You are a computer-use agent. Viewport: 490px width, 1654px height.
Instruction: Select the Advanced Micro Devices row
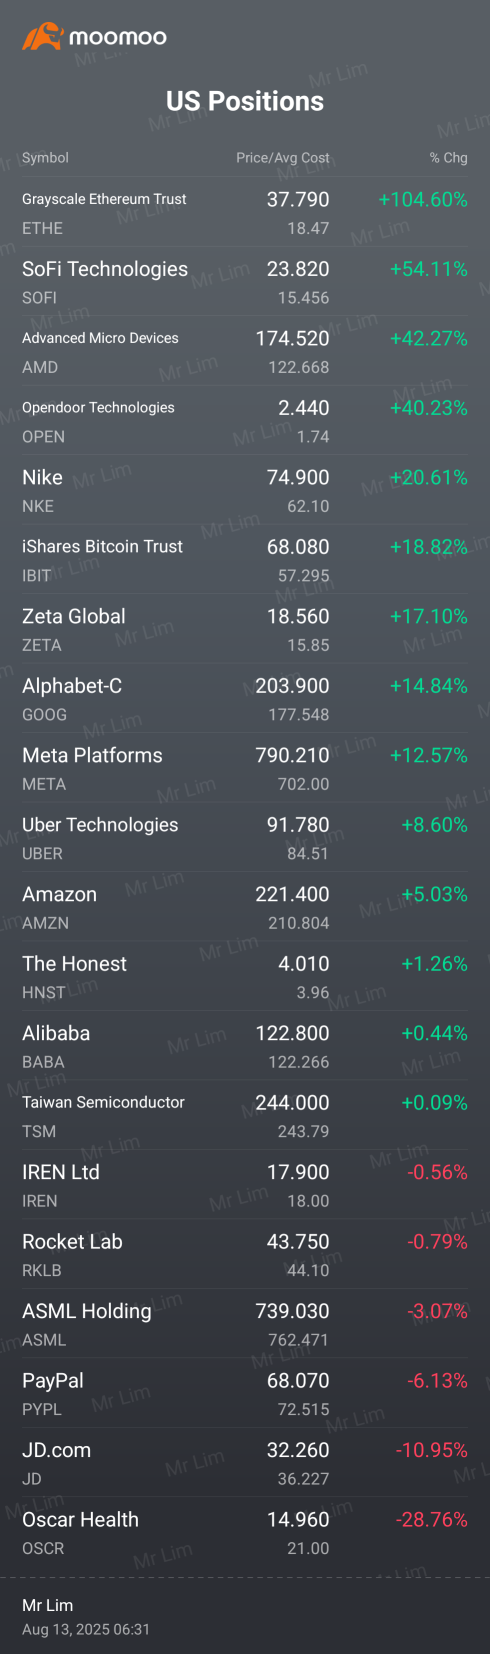click(x=245, y=352)
